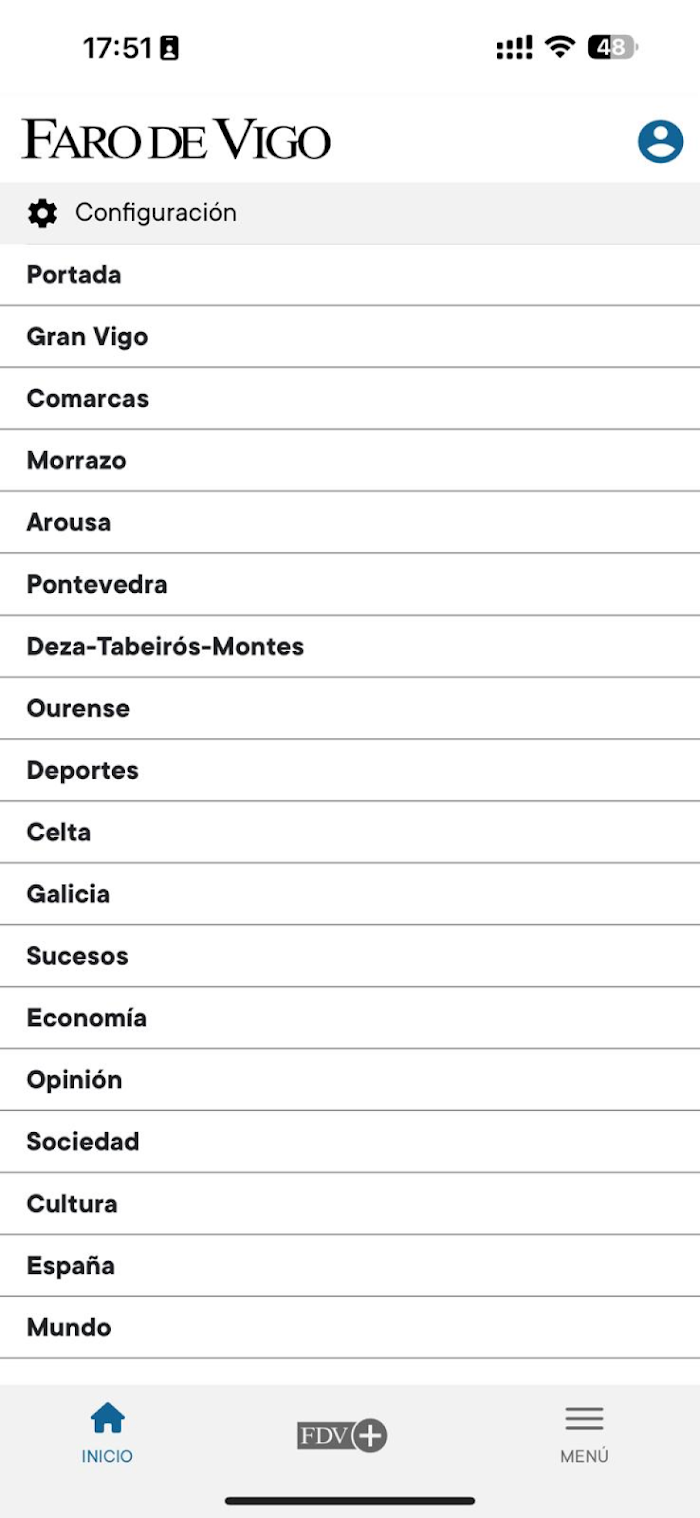This screenshot has width=700, height=1518.
Task: Open the Mundo section
Action: point(350,1329)
